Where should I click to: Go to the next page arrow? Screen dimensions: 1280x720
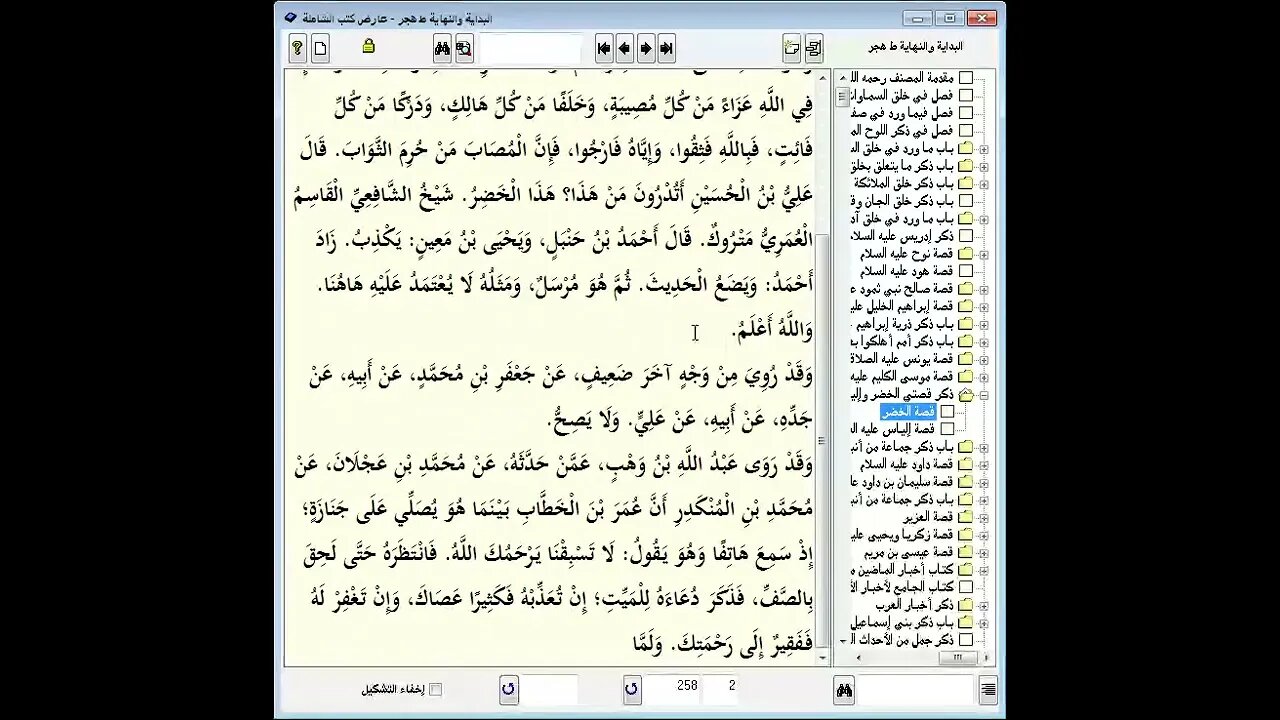coord(646,48)
